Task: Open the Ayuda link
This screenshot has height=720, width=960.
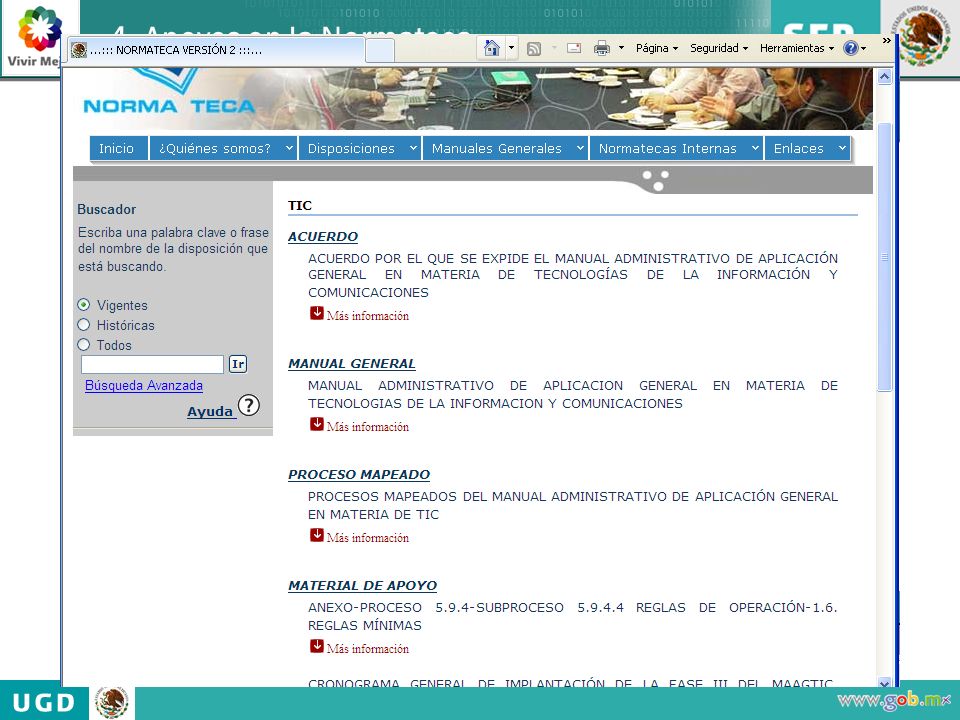Action: coord(210,411)
